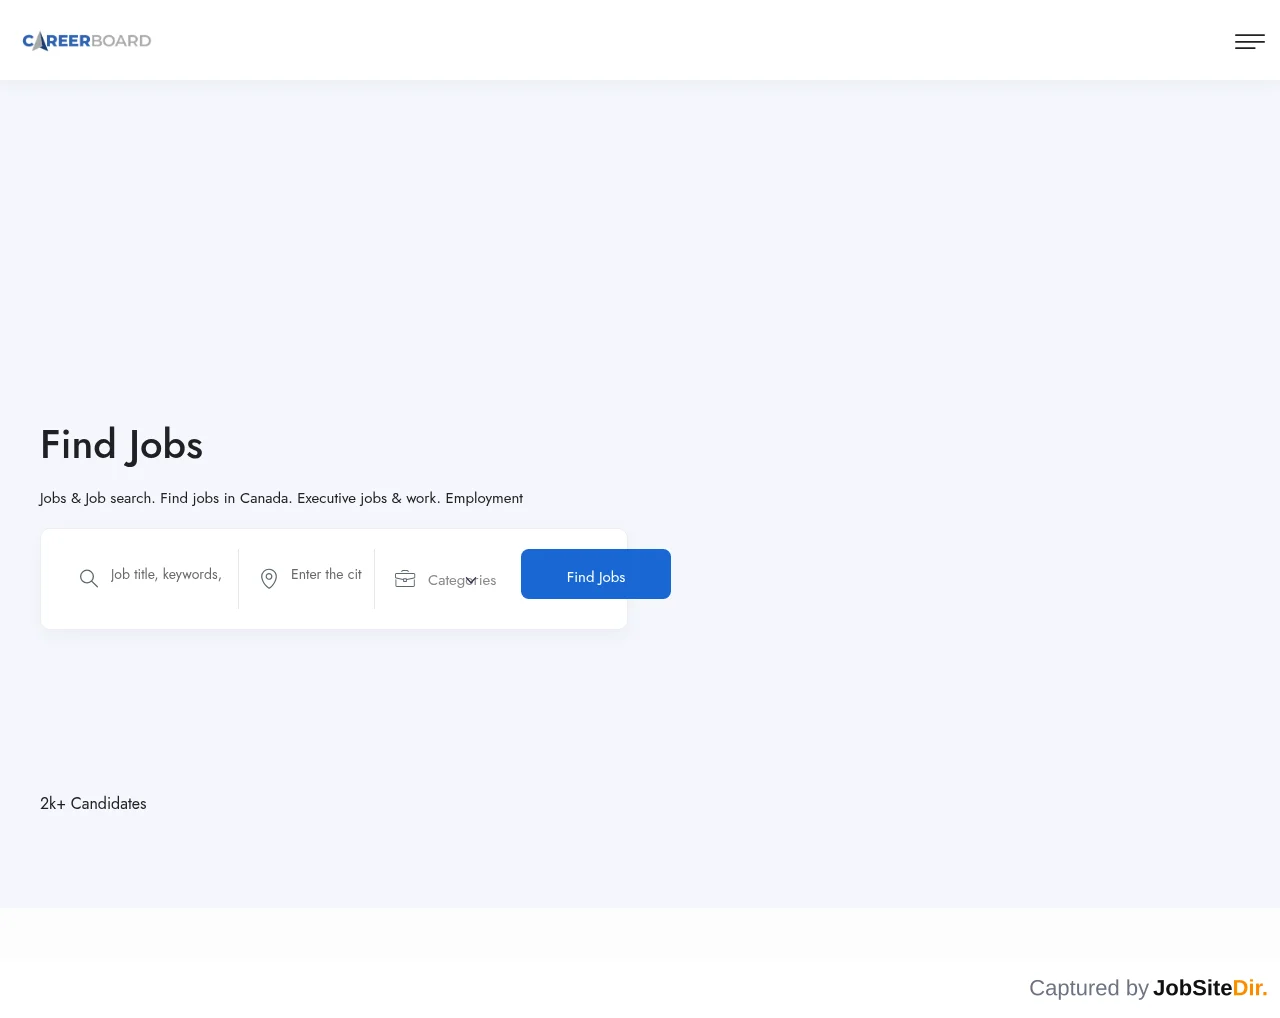Click the 2k+ Candidates text
The width and height of the screenshot is (1280, 1018).
click(x=93, y=803)
